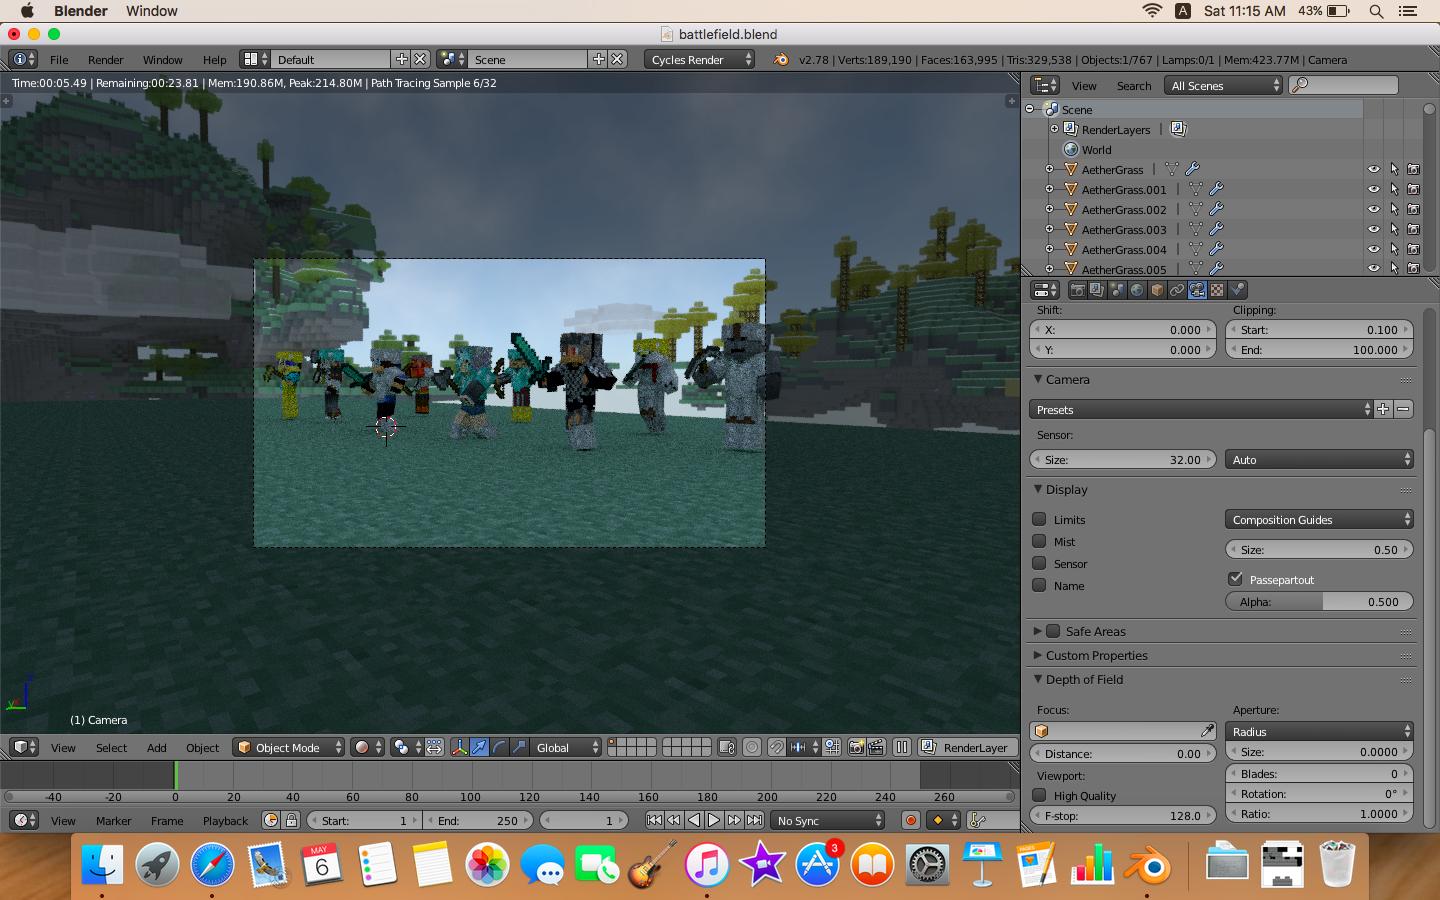Enable the High Quality viewport checkbox

point(1039,795)
